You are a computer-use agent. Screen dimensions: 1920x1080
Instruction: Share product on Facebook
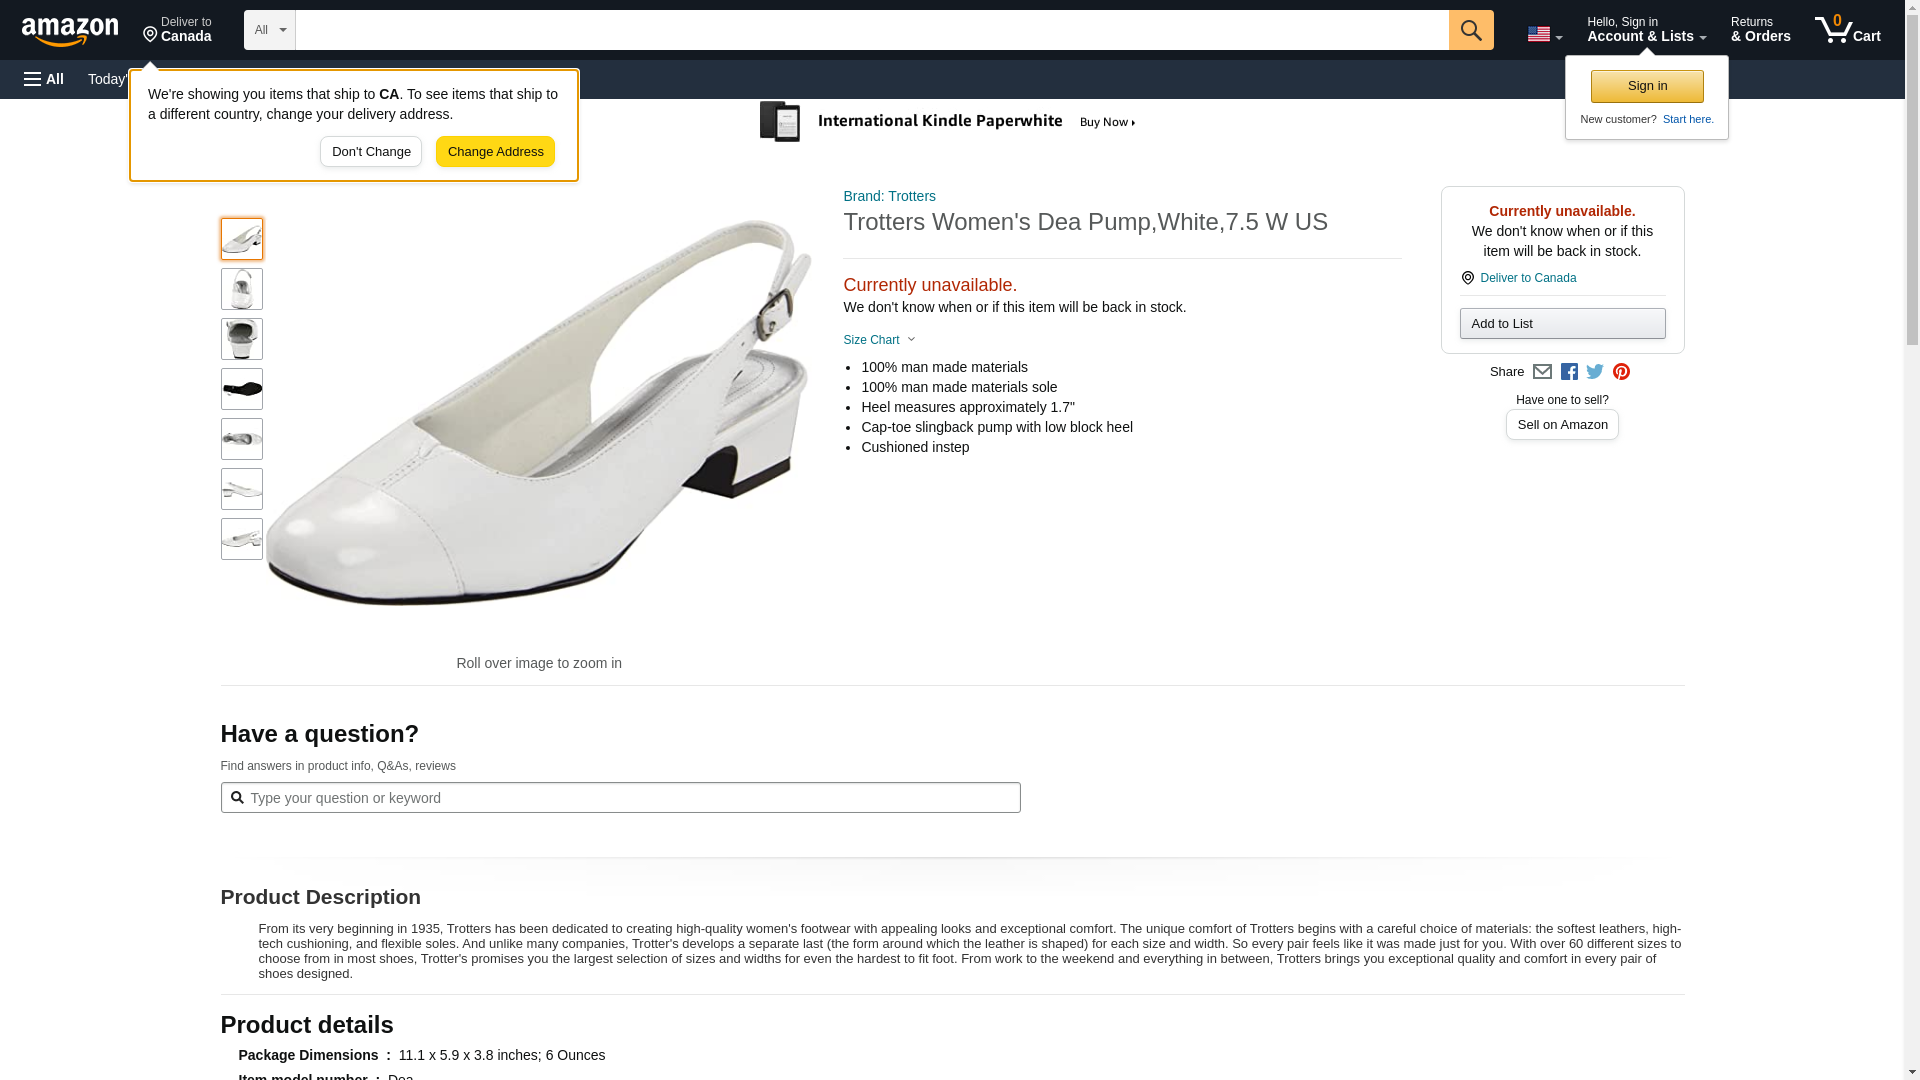[1569, 372]
